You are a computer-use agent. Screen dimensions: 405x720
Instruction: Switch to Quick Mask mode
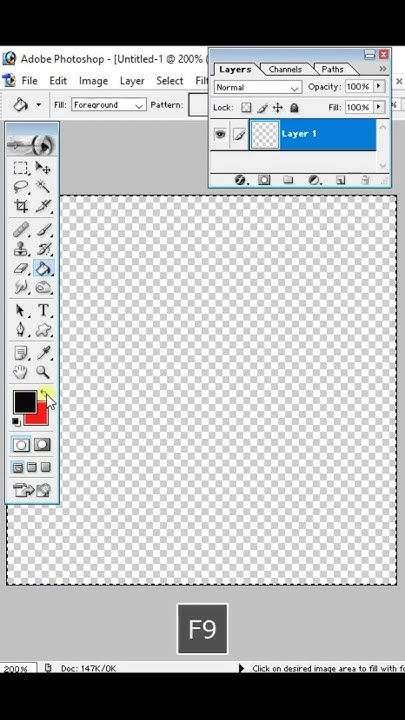point(42,444)
